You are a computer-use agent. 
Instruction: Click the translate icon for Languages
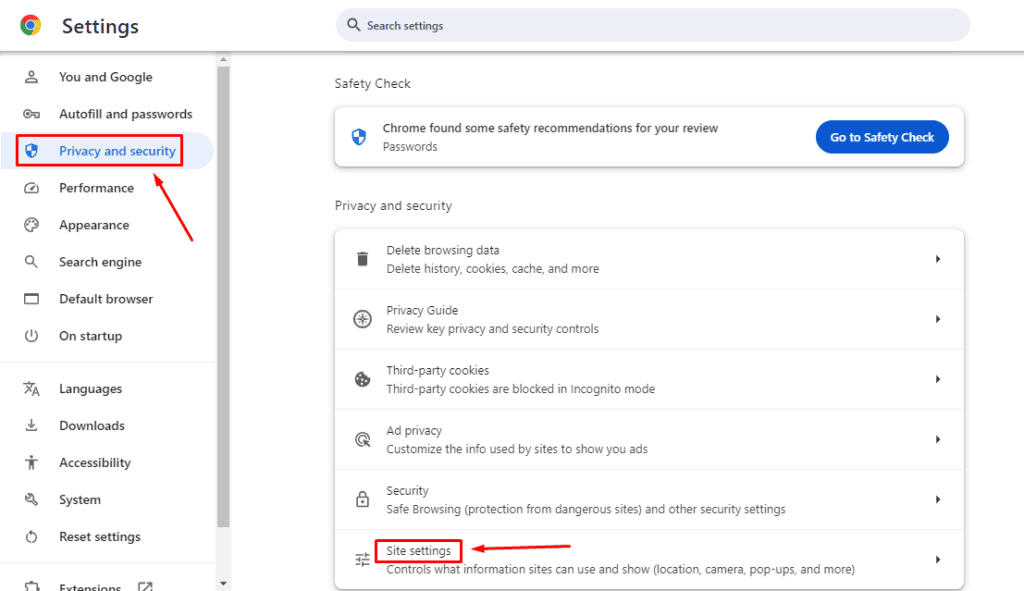tap(31, 389)
